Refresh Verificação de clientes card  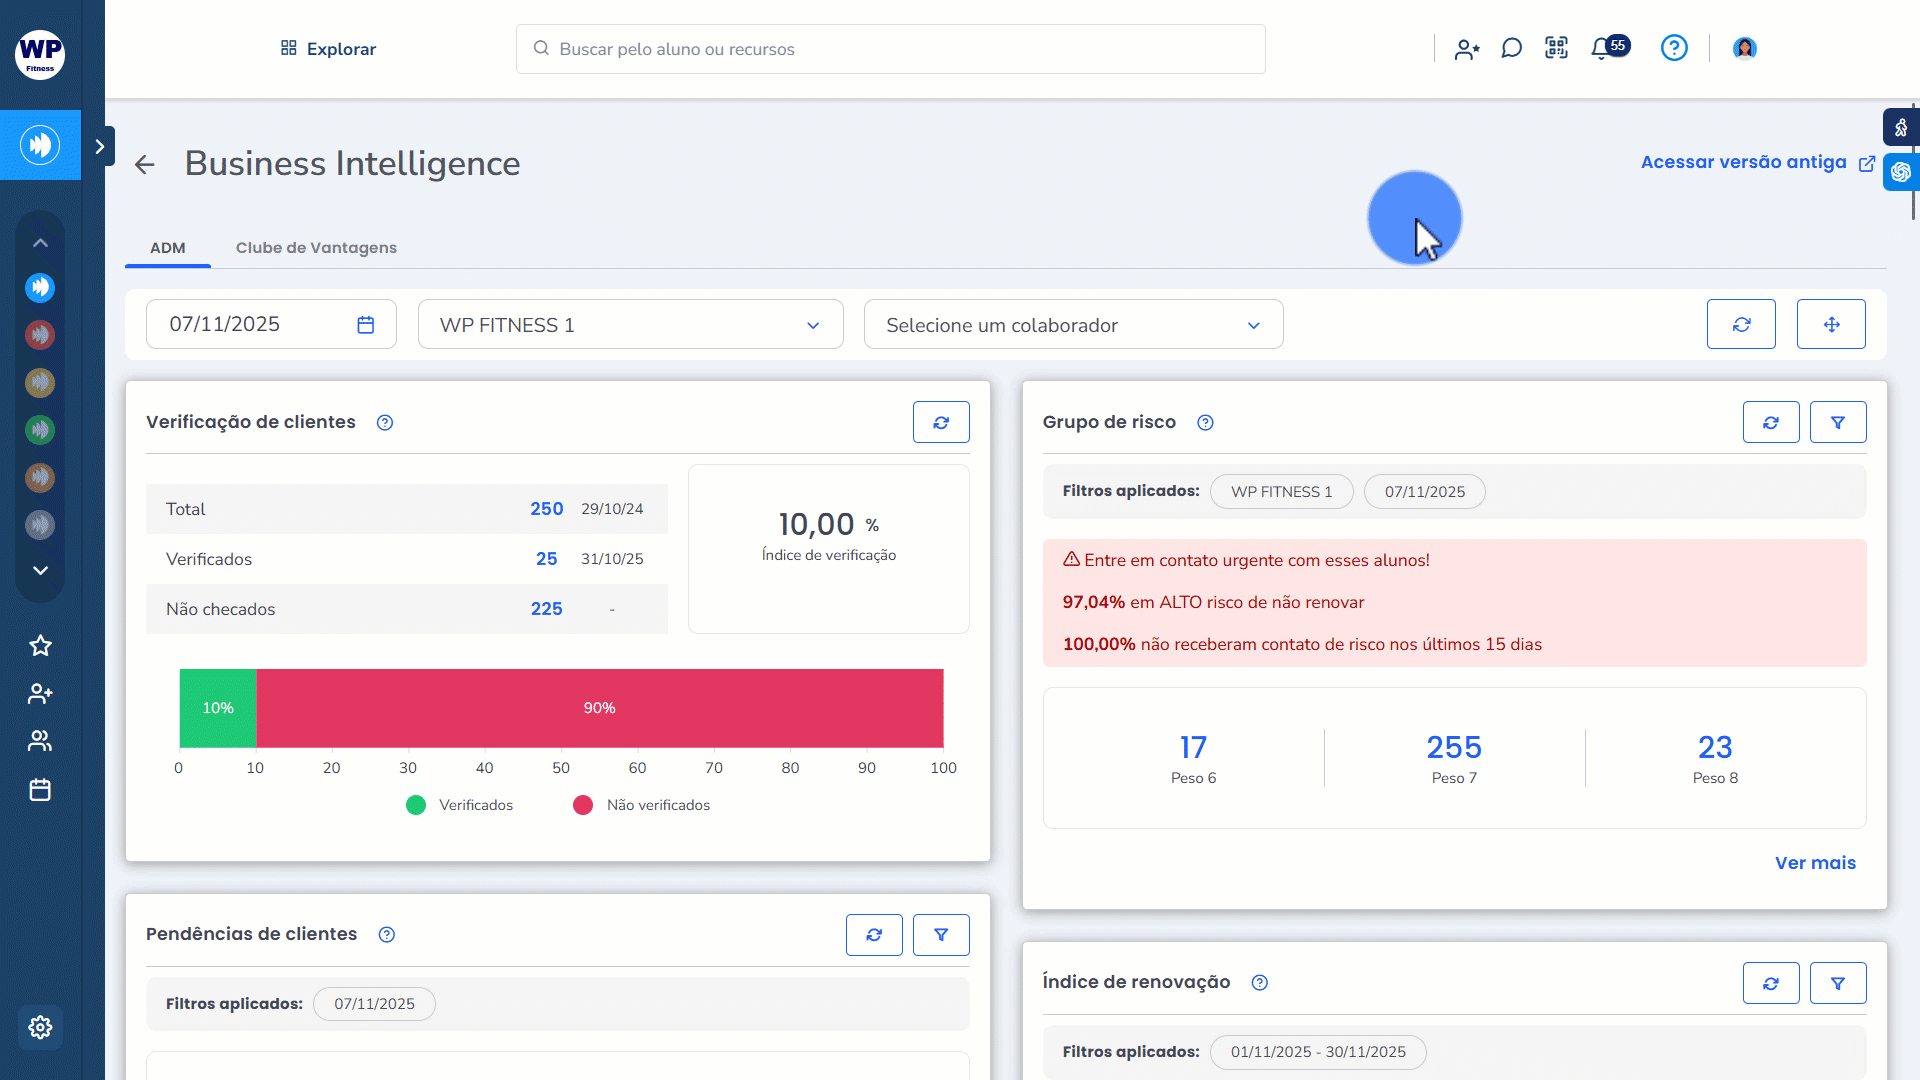click(x=940, y=422)
